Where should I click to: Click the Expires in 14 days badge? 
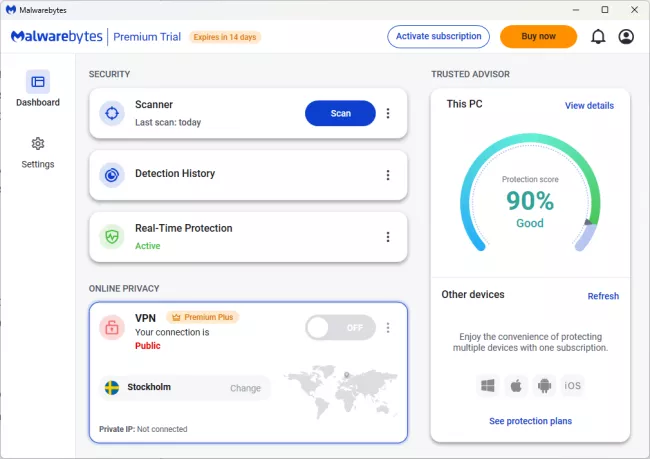pyautogui.click(x=225, y=37)
